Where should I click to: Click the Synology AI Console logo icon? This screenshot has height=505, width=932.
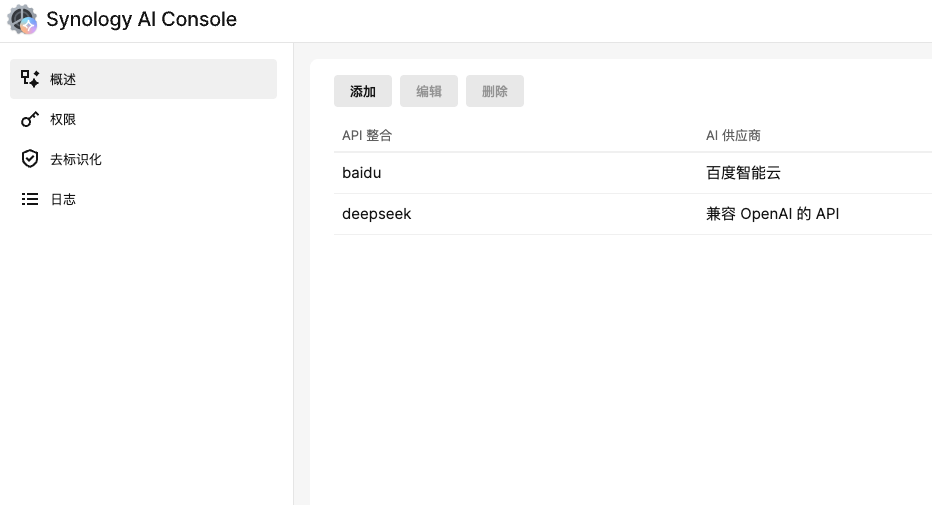pyautogui.click(x=22, y=20)
